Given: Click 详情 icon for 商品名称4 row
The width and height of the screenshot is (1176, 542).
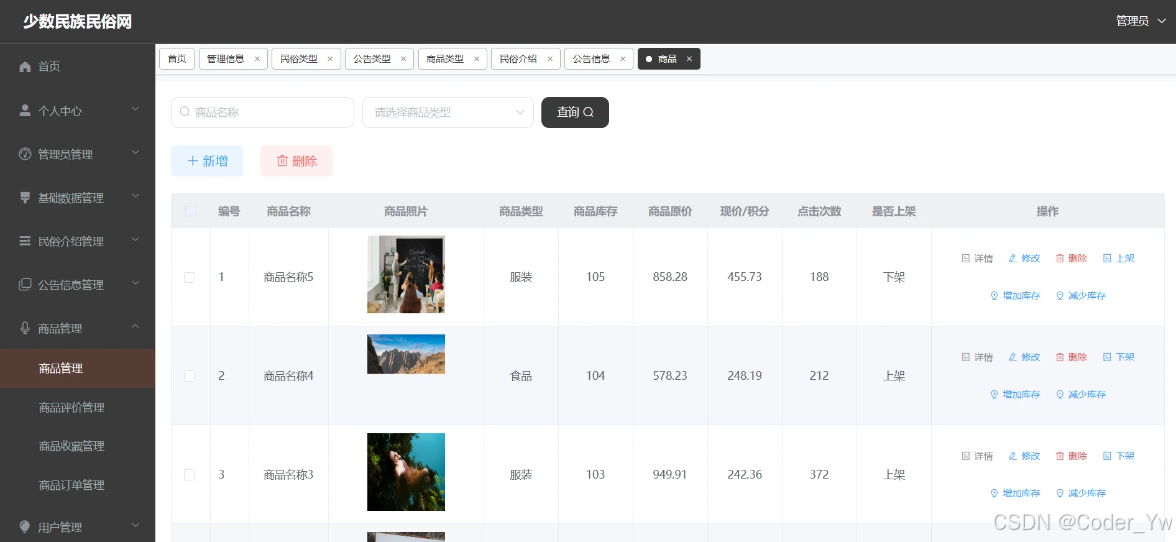Looking at the screenshot, I should tap(966, 357).
